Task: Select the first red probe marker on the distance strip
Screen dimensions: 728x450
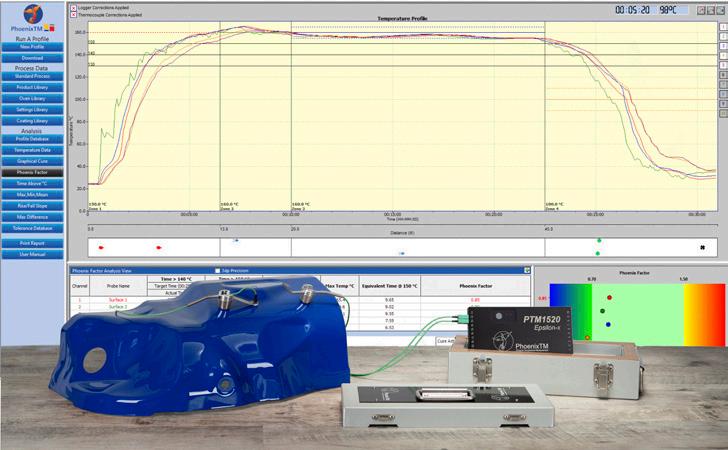Action: (101, 248)
